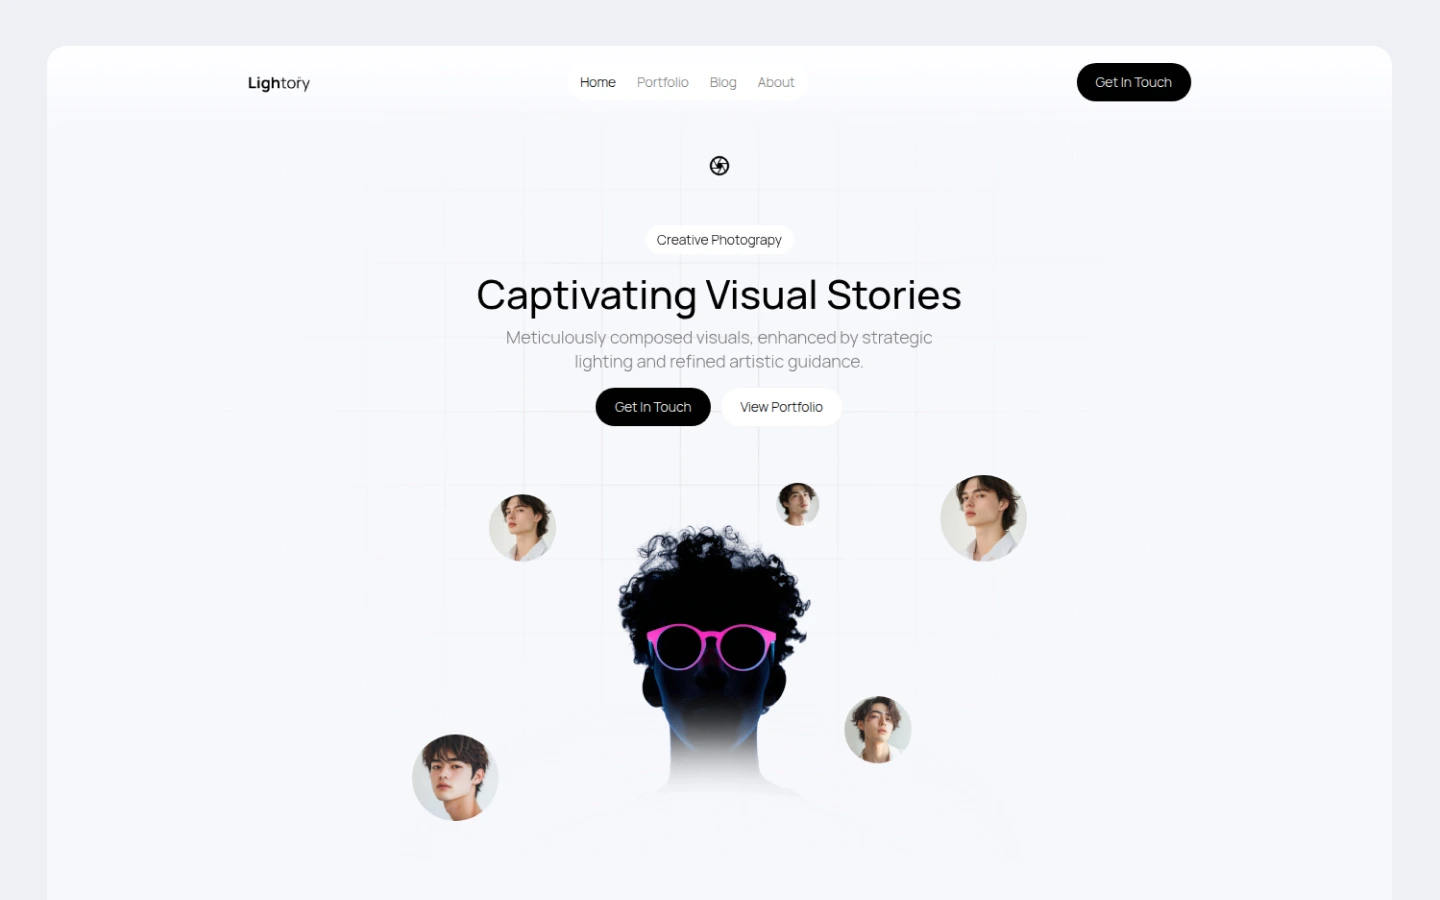
Task: Click the portrait right of the silhouette's neck
Action: (878, 730)
